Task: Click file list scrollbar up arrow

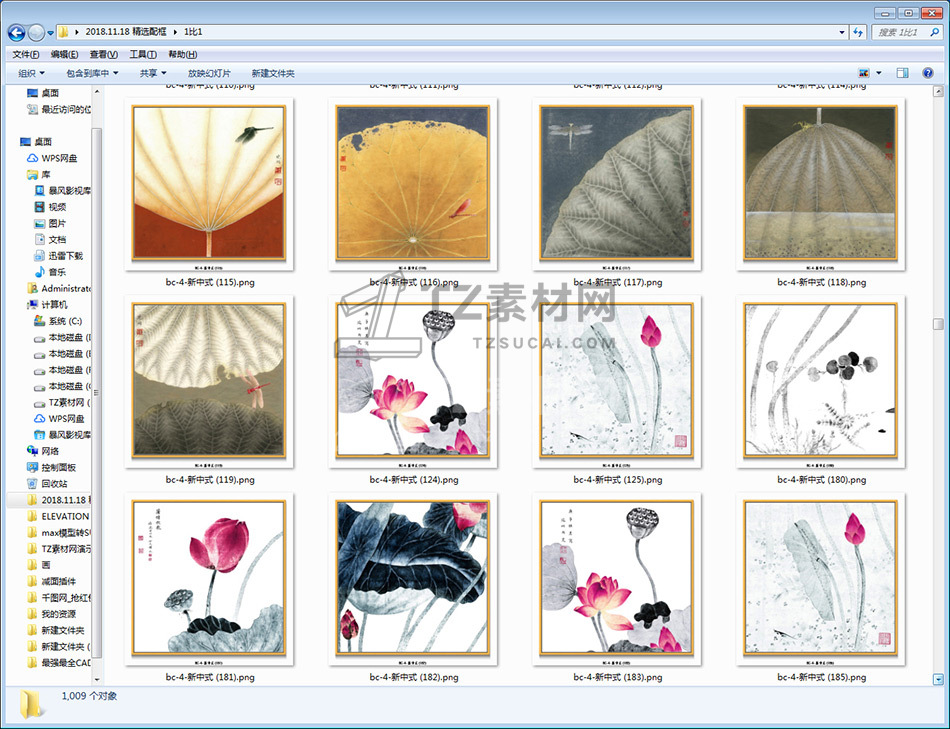Action: click(938, 92)
